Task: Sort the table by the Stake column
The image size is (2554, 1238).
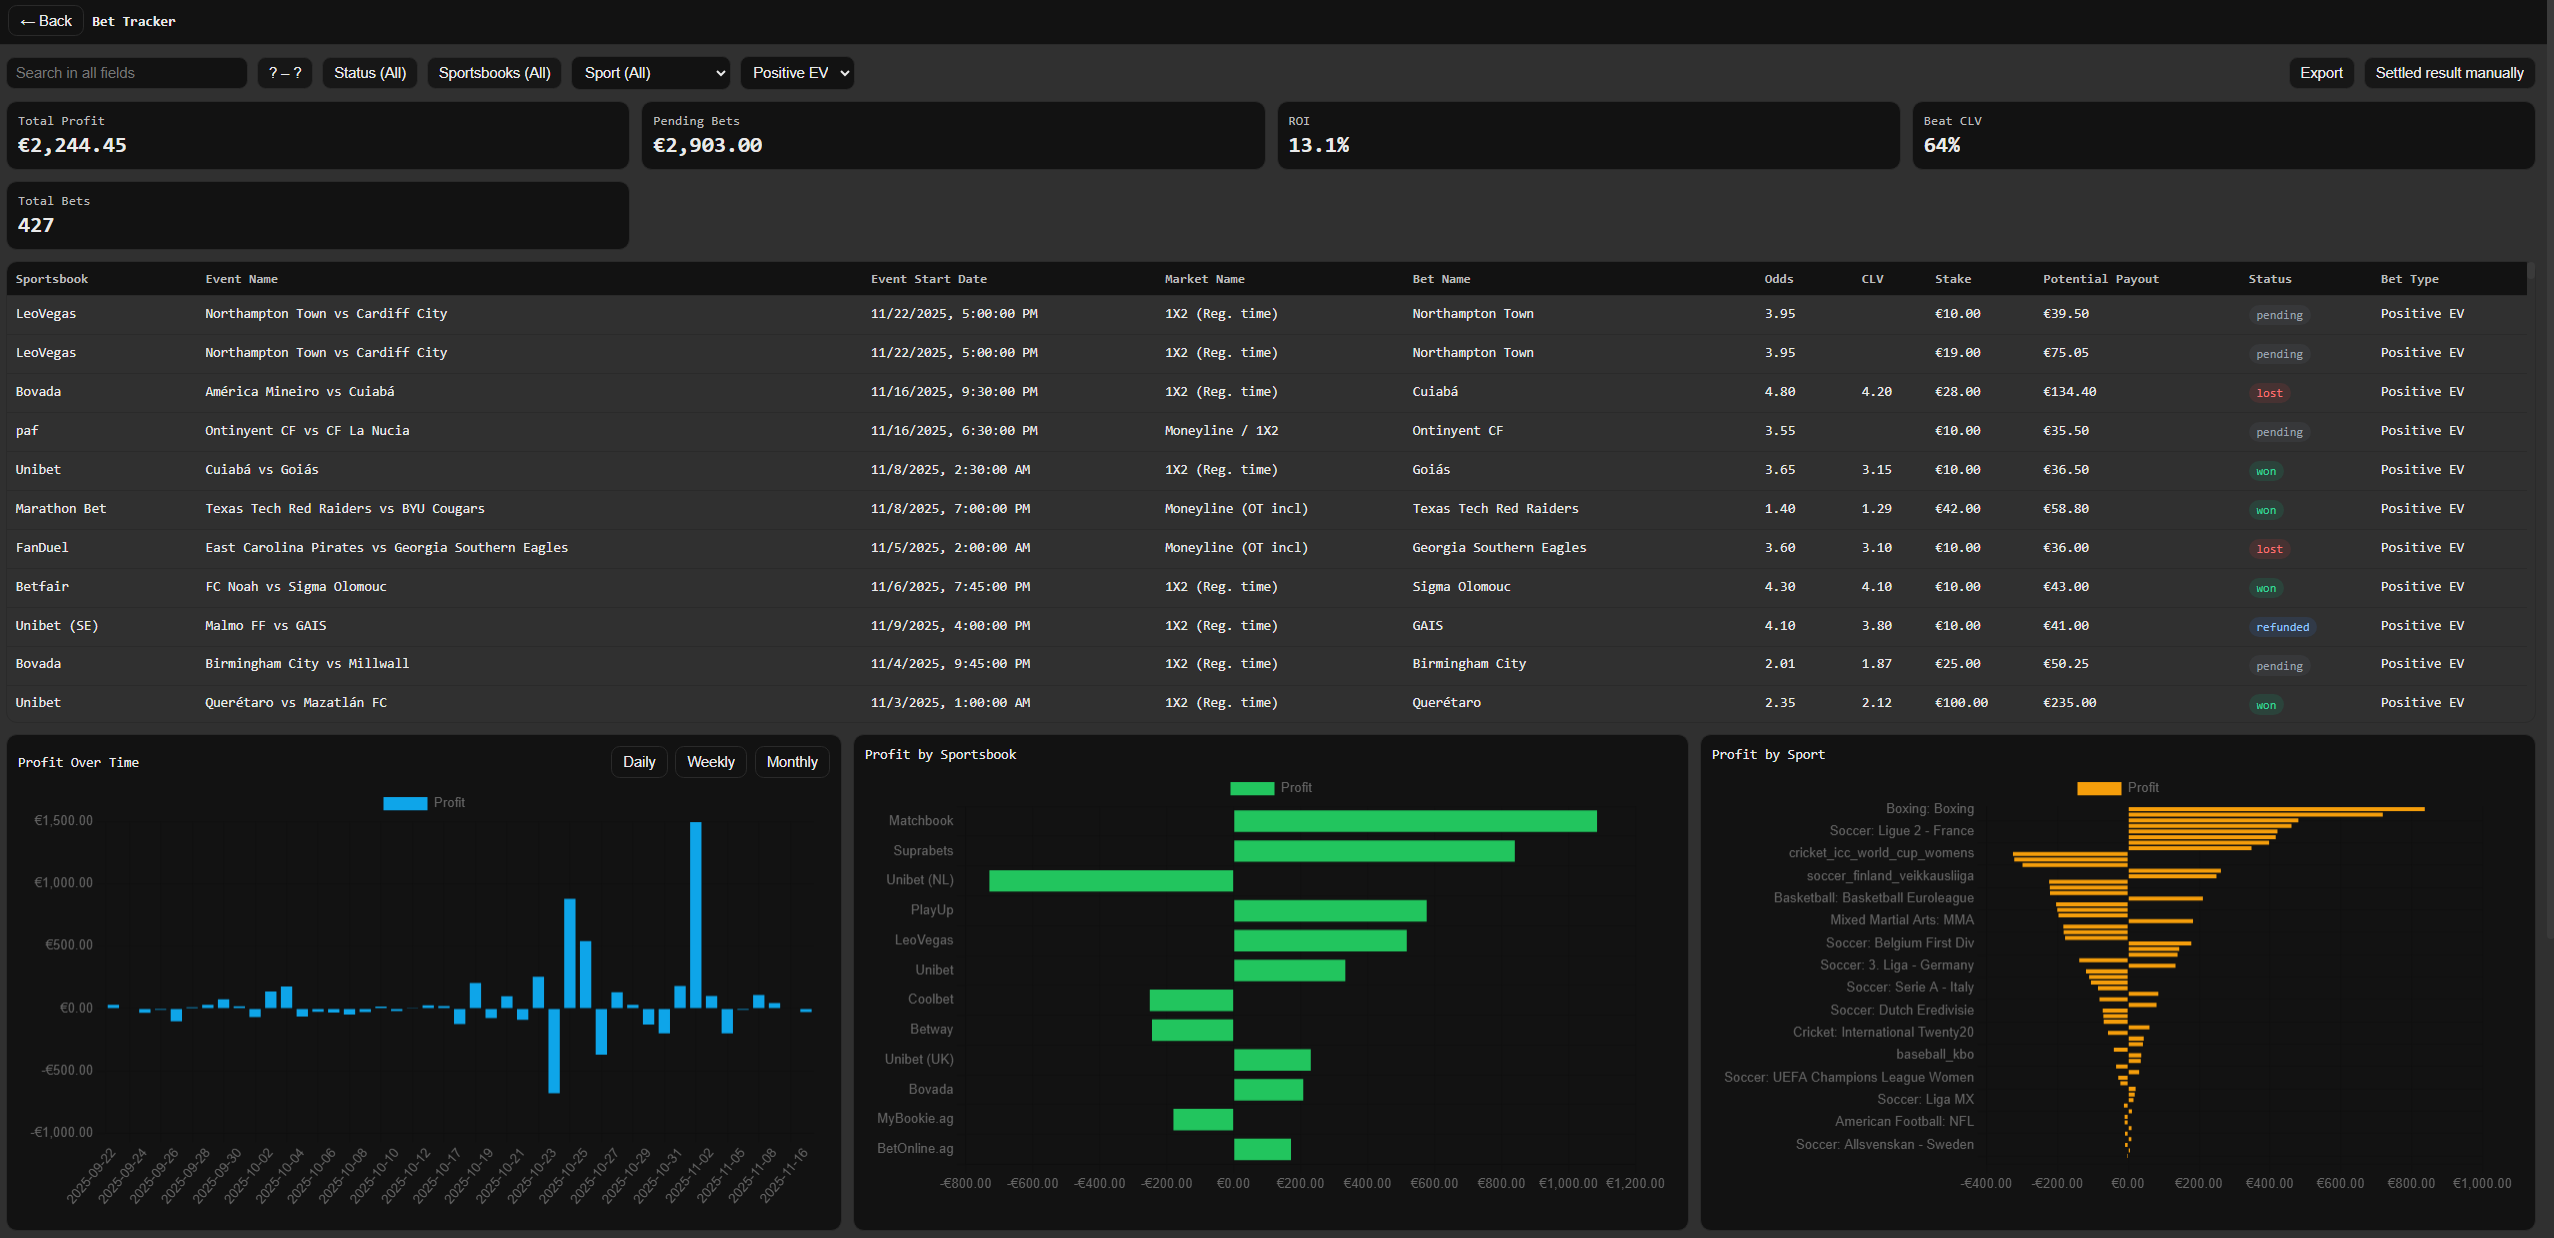Action: pyautogui.click(x=1953, y=279)
